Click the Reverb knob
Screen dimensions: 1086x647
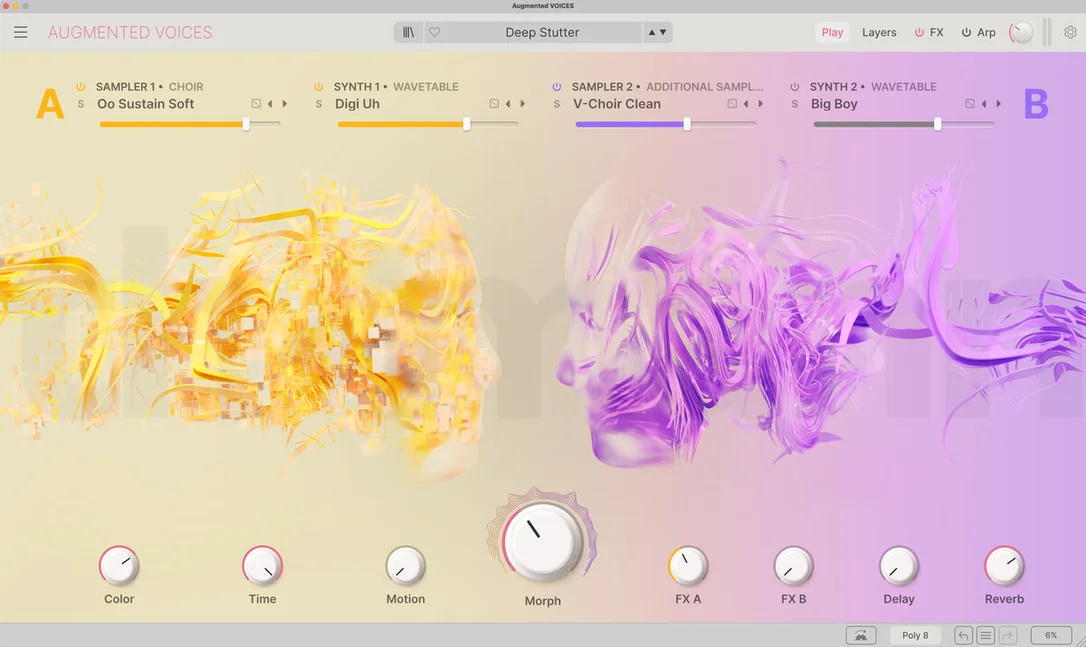pos(1004,566)
